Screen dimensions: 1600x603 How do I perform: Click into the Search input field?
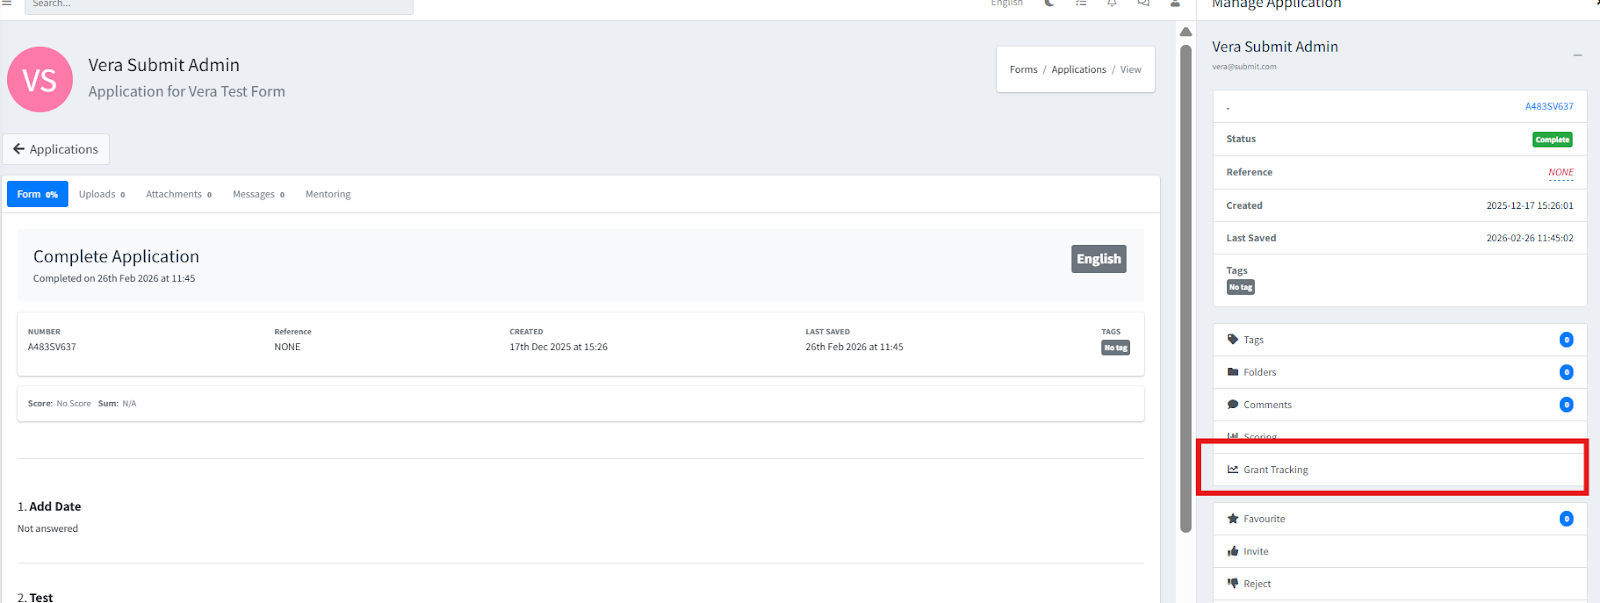[x=218, y=5]
